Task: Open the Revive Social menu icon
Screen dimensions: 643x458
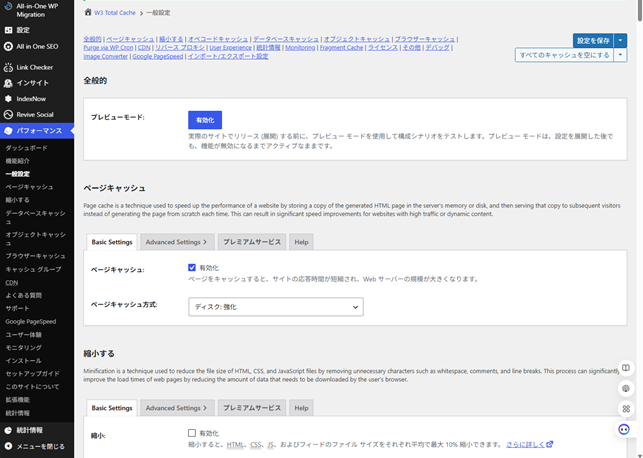Action: click(8, 114)
